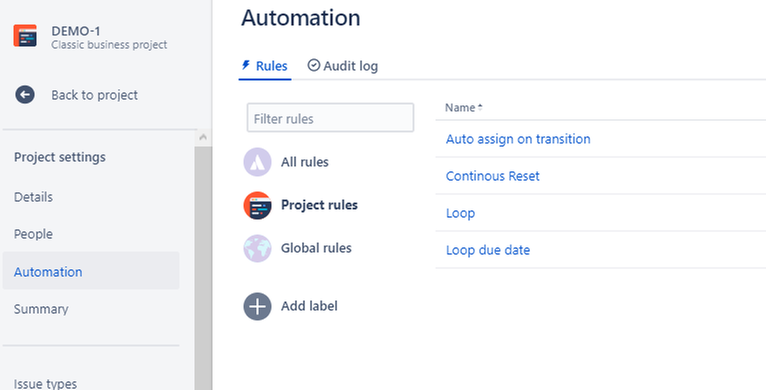This screenshot has height=390, width=766.
Task: Click the Name column header
Action: pos(460,108)
